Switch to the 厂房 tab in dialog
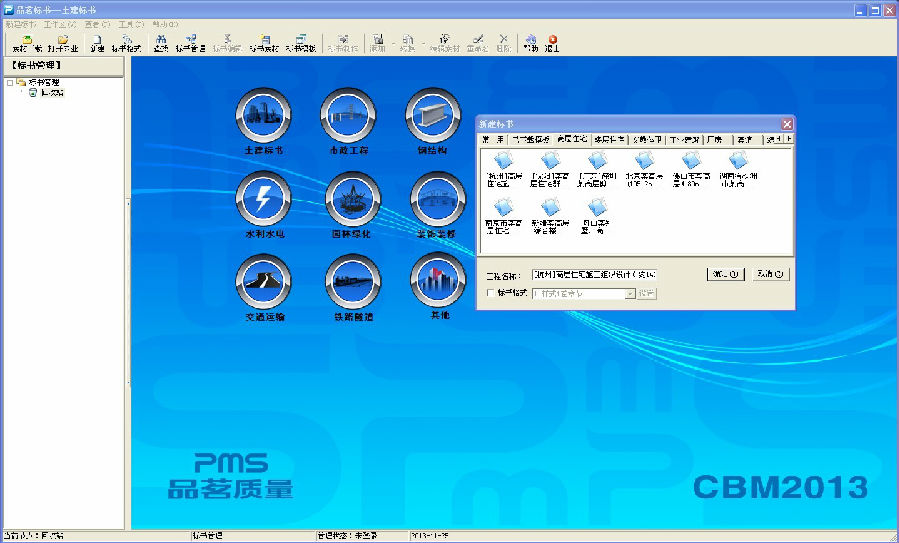The width and height of the screenshot is (899, 543). point(714,140)
